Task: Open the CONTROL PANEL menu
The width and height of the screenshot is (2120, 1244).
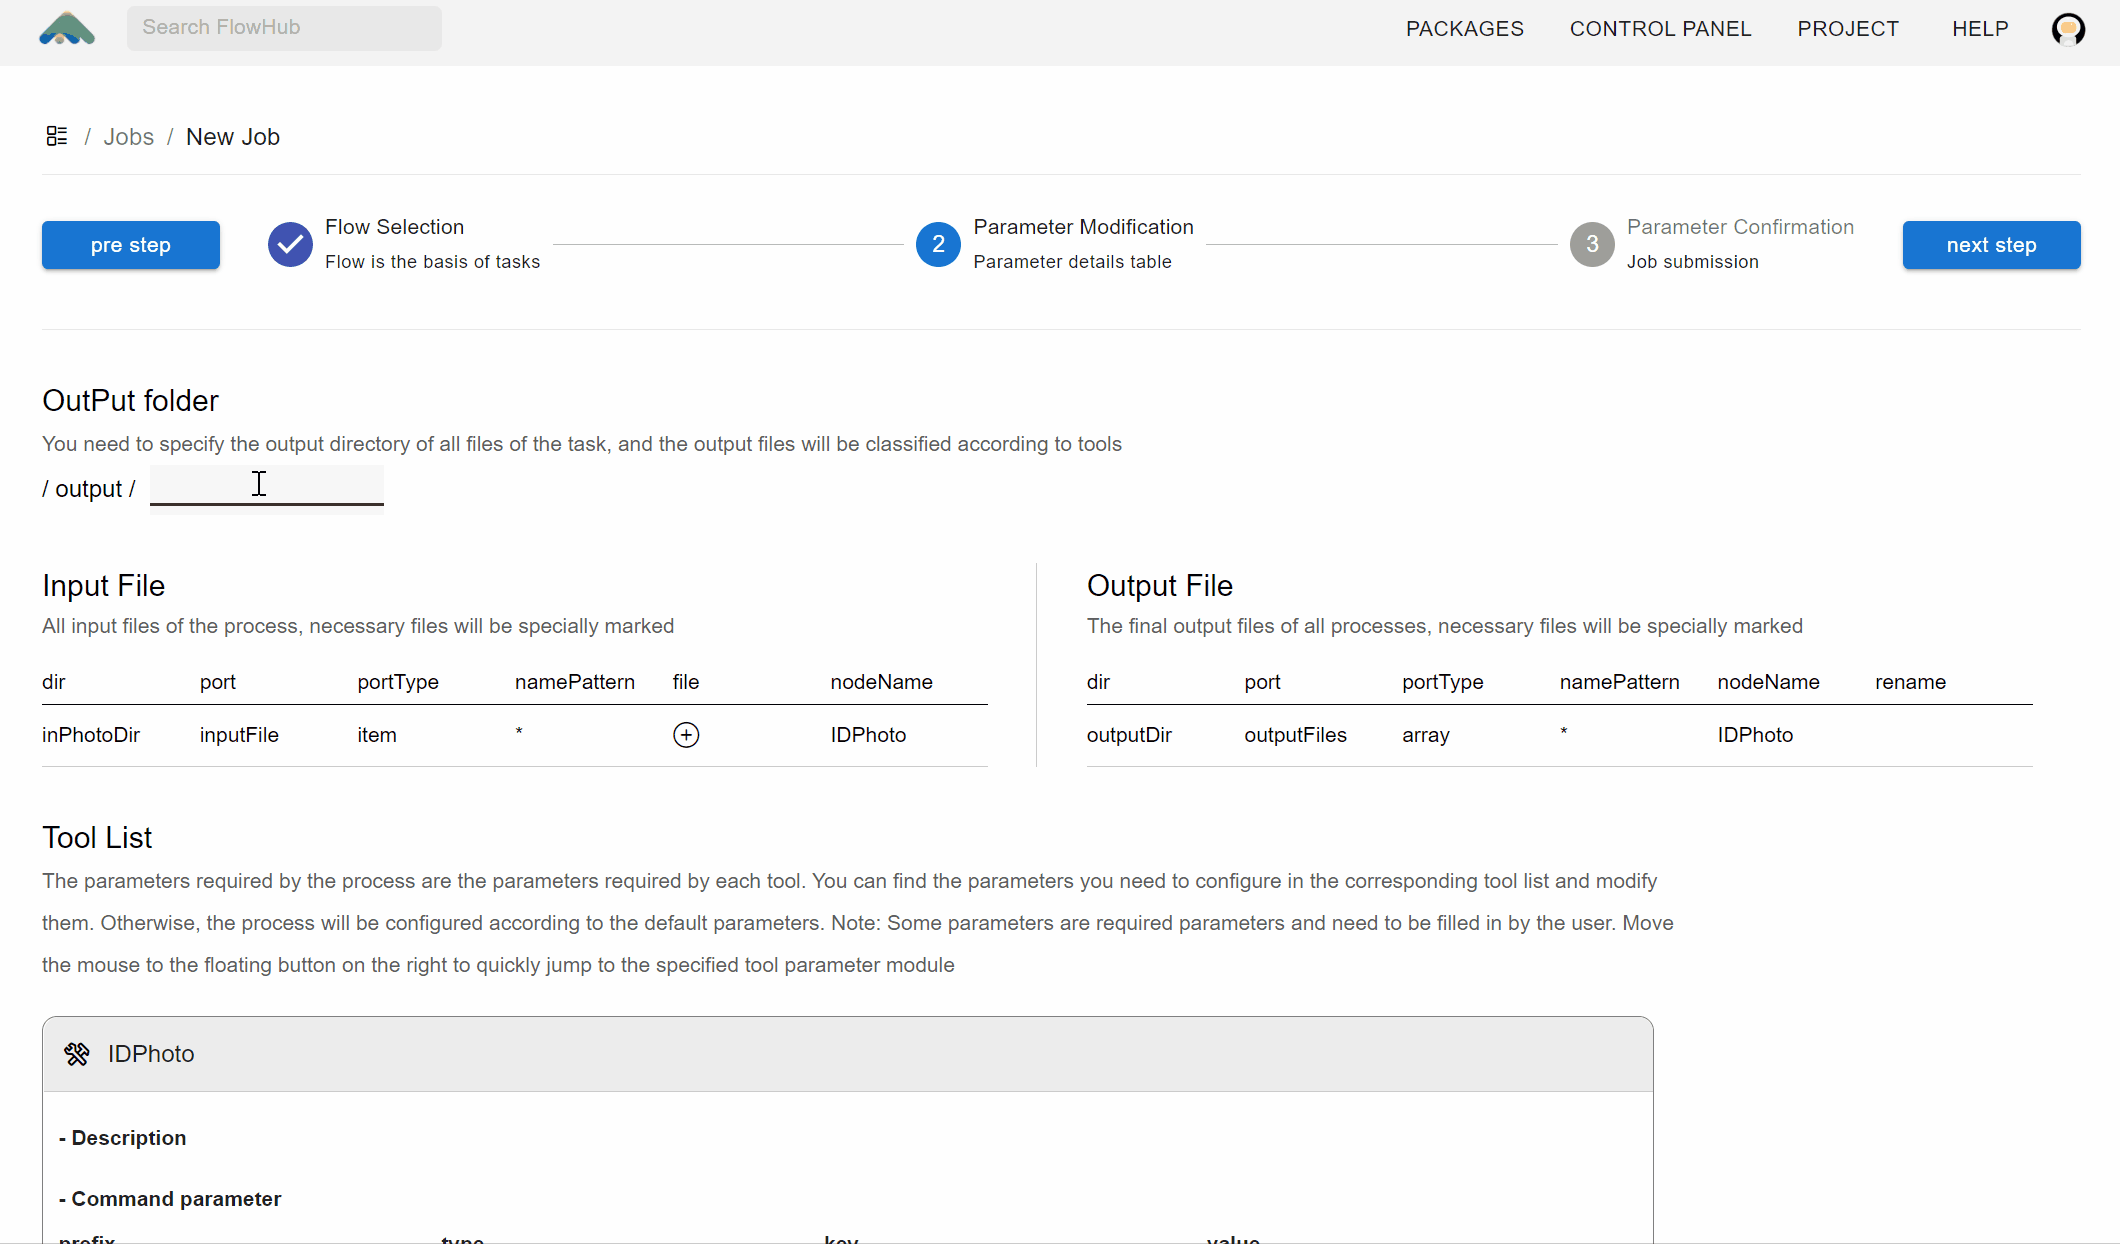Action: click(x=1660, y=29)
